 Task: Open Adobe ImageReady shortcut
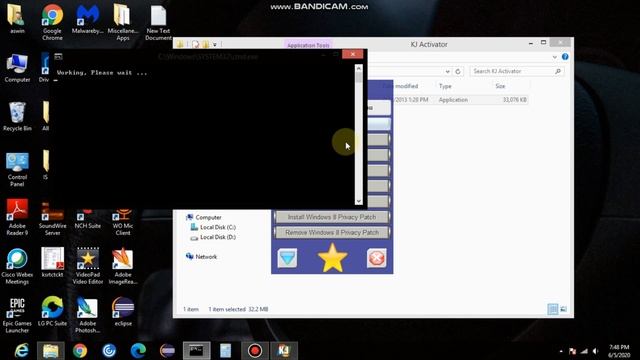[122, 266]
